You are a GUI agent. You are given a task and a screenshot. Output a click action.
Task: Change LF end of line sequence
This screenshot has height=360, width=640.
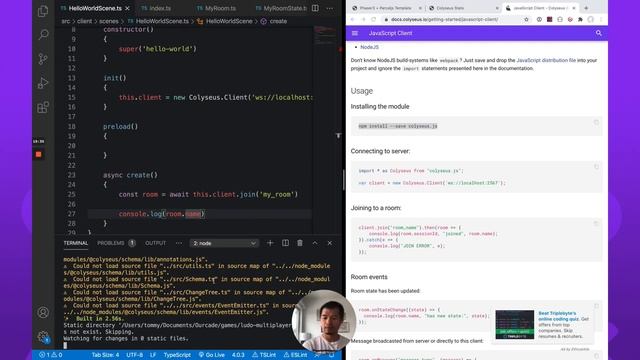(x=153, y=355)
